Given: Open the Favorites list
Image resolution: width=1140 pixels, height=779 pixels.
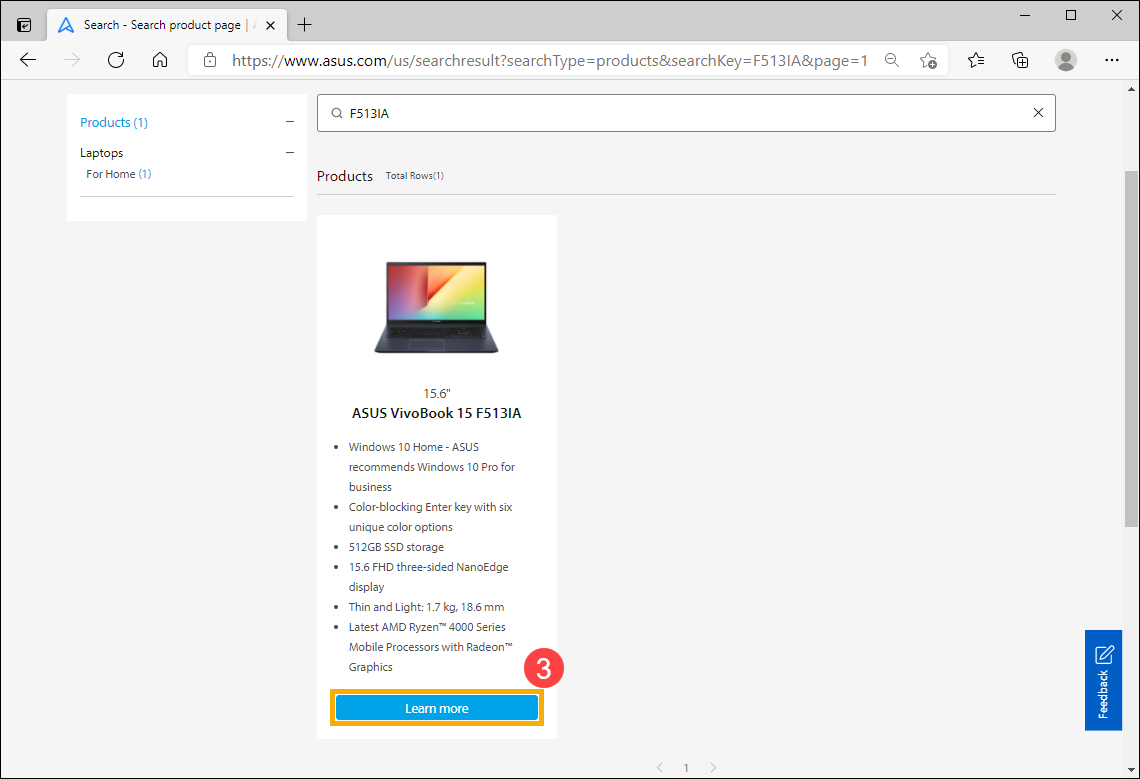Looking at the screenshot, I should pos(976,60).
